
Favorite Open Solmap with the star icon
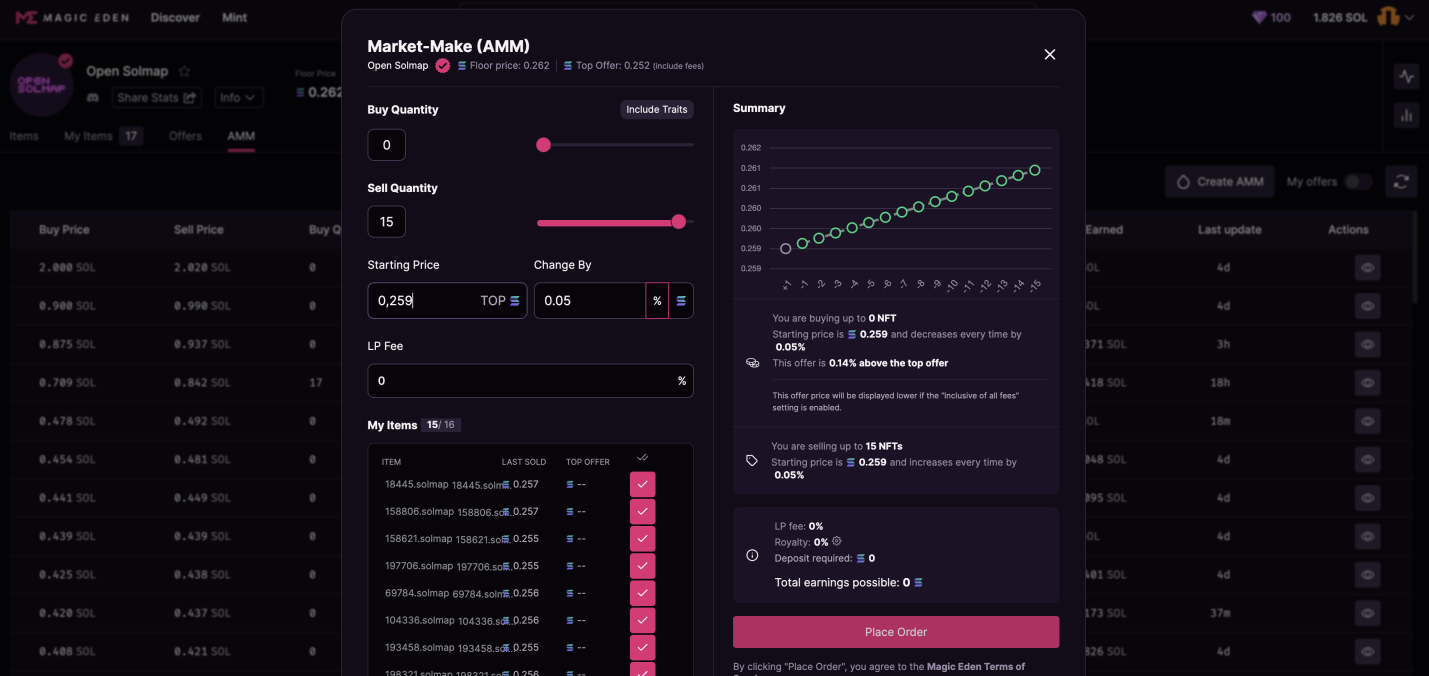[x=185, y=72]
